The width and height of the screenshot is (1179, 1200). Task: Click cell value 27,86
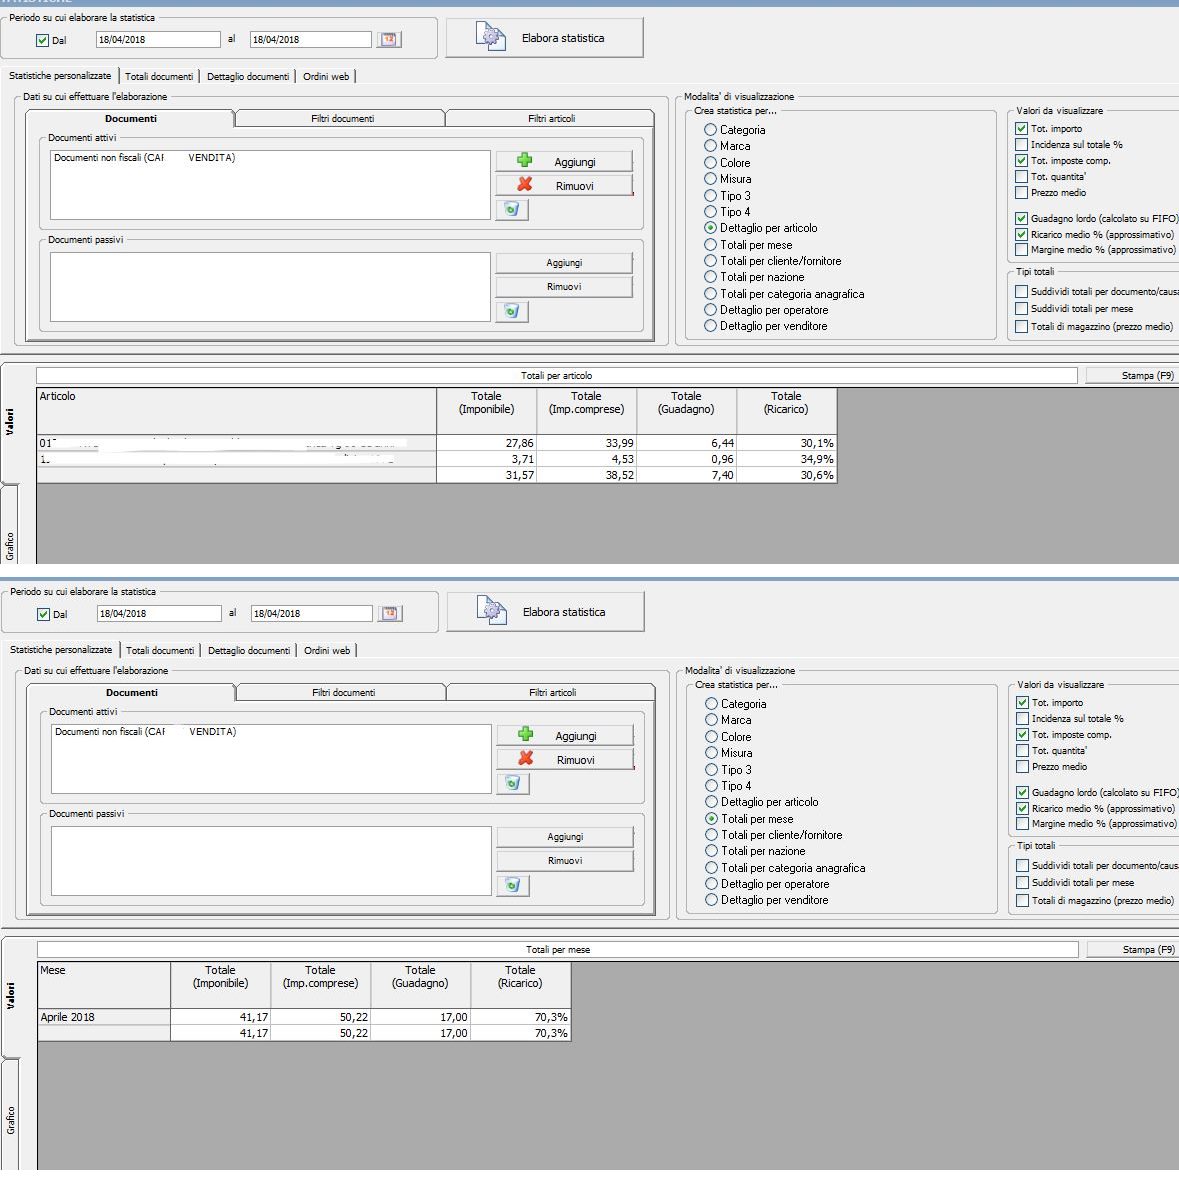pos(486,443)
